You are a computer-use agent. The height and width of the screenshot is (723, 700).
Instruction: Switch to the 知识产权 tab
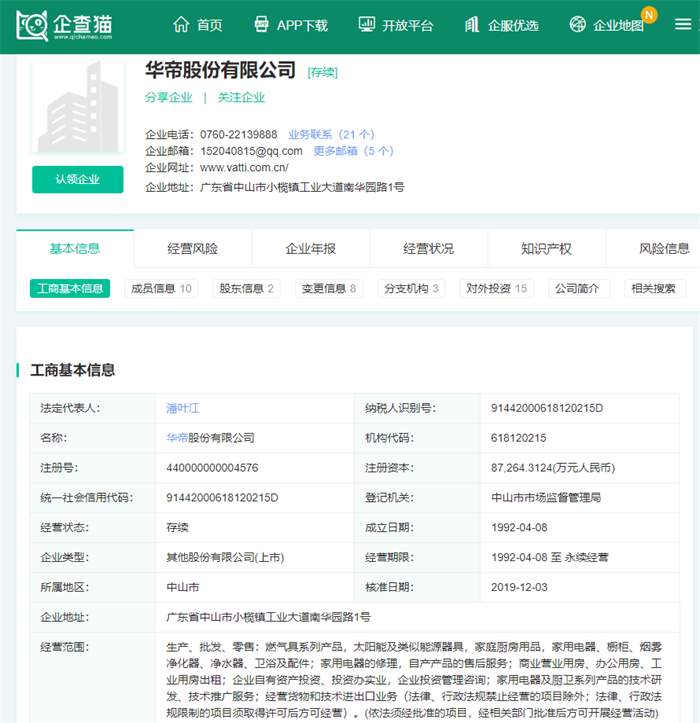546,249
